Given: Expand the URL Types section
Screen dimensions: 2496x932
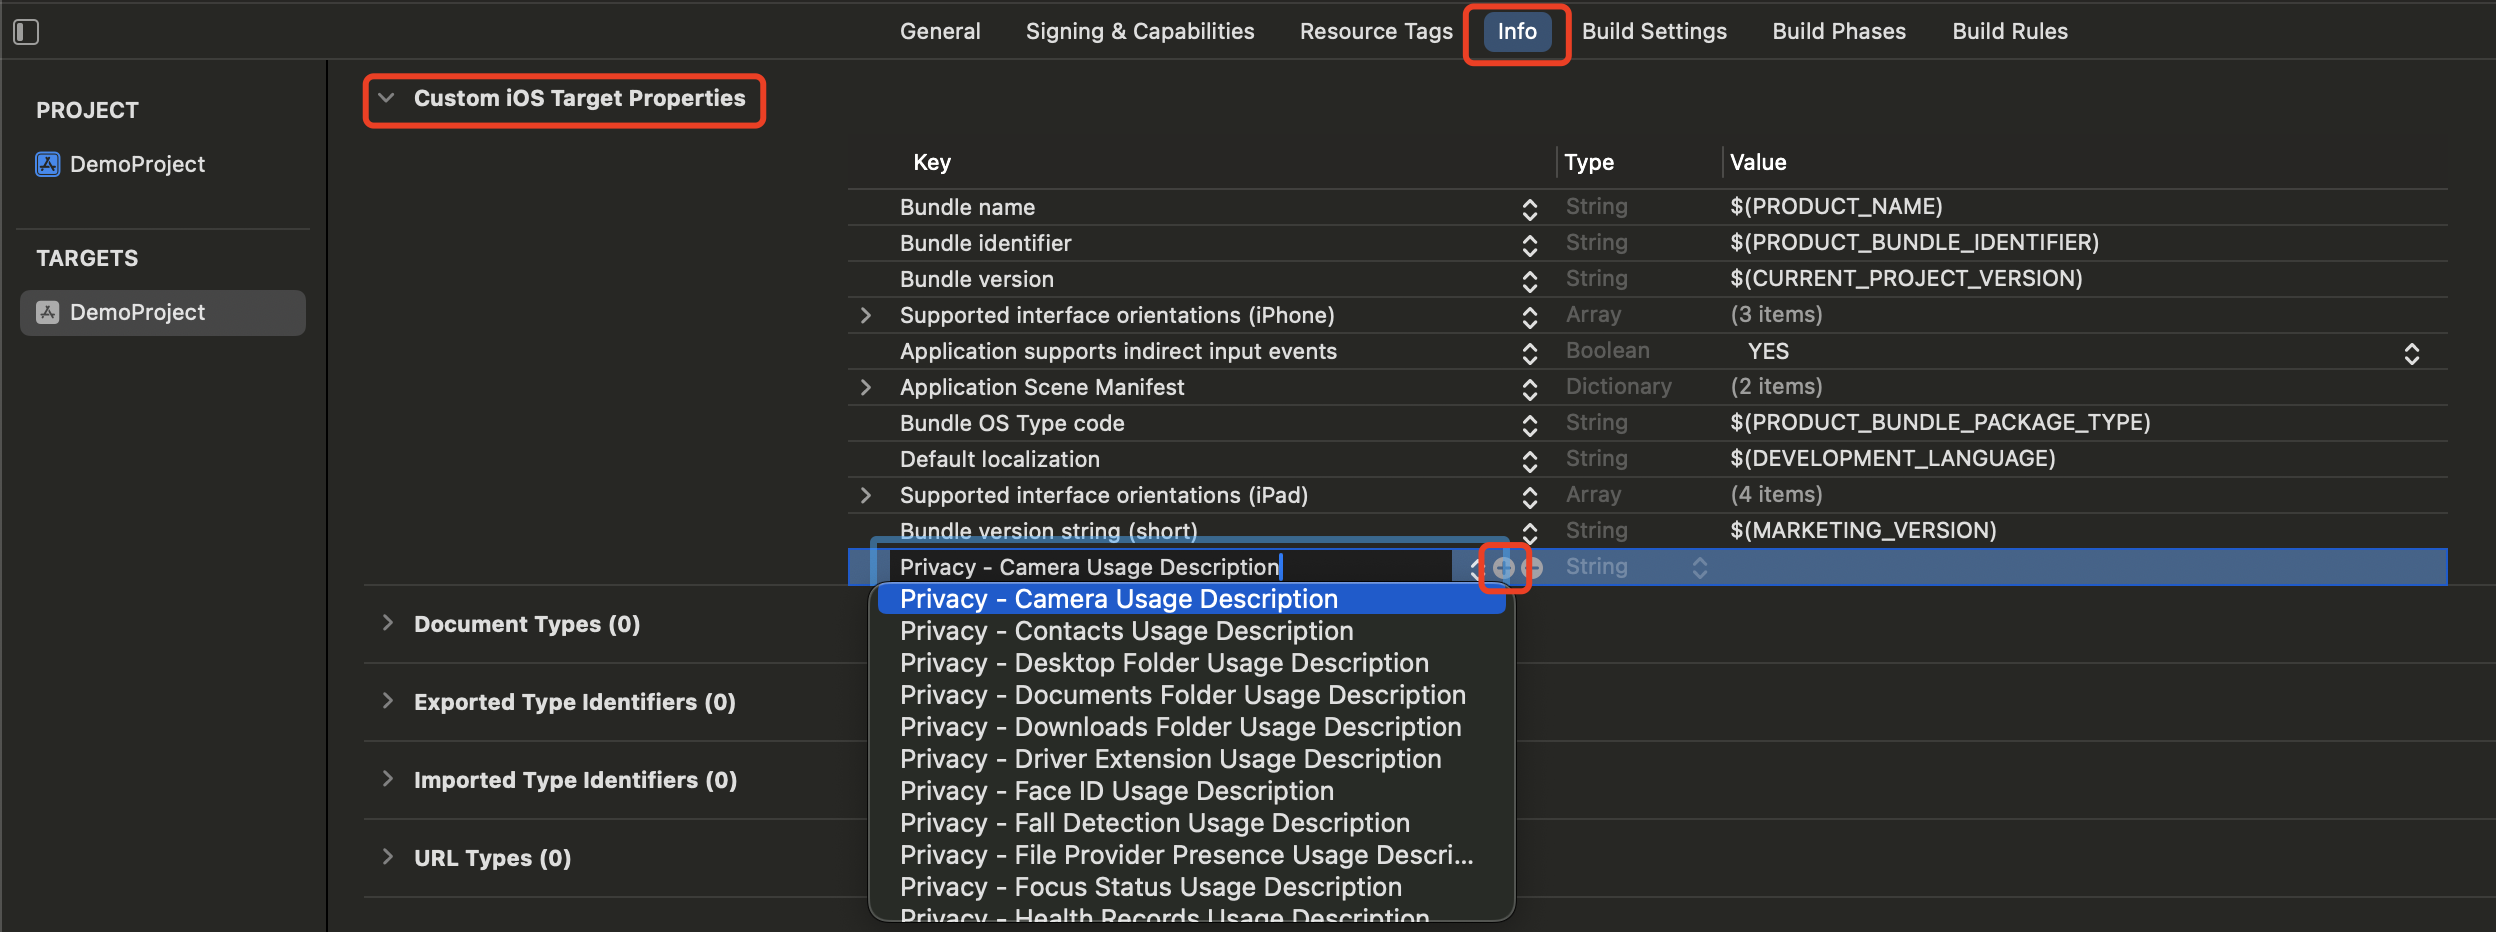Looking at the screenshot, I should [x=388, y=857].
